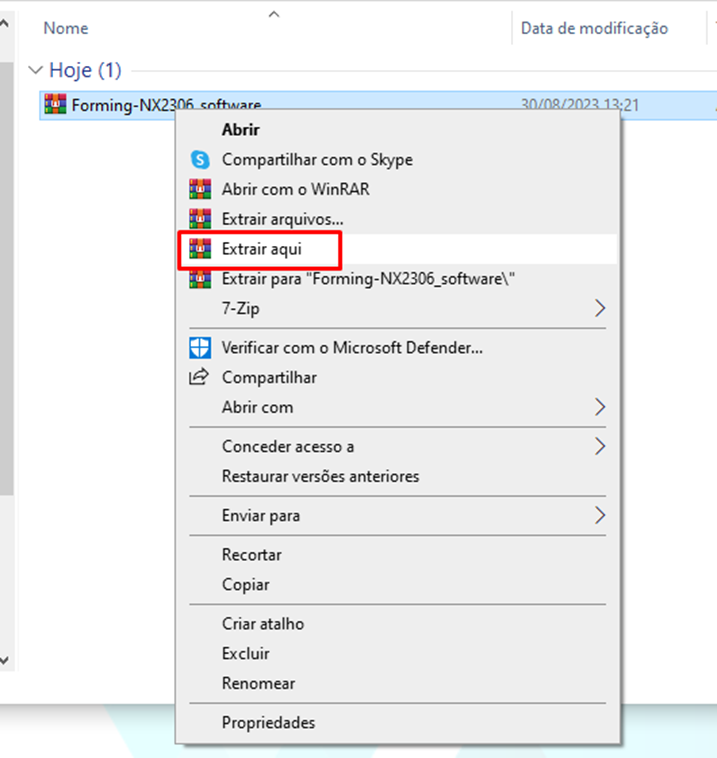Viewport: 717px width, 758px height.
Task: Click WinRAR icon beside Abrir com o WinRAR
Action: (x=200, y=189)
